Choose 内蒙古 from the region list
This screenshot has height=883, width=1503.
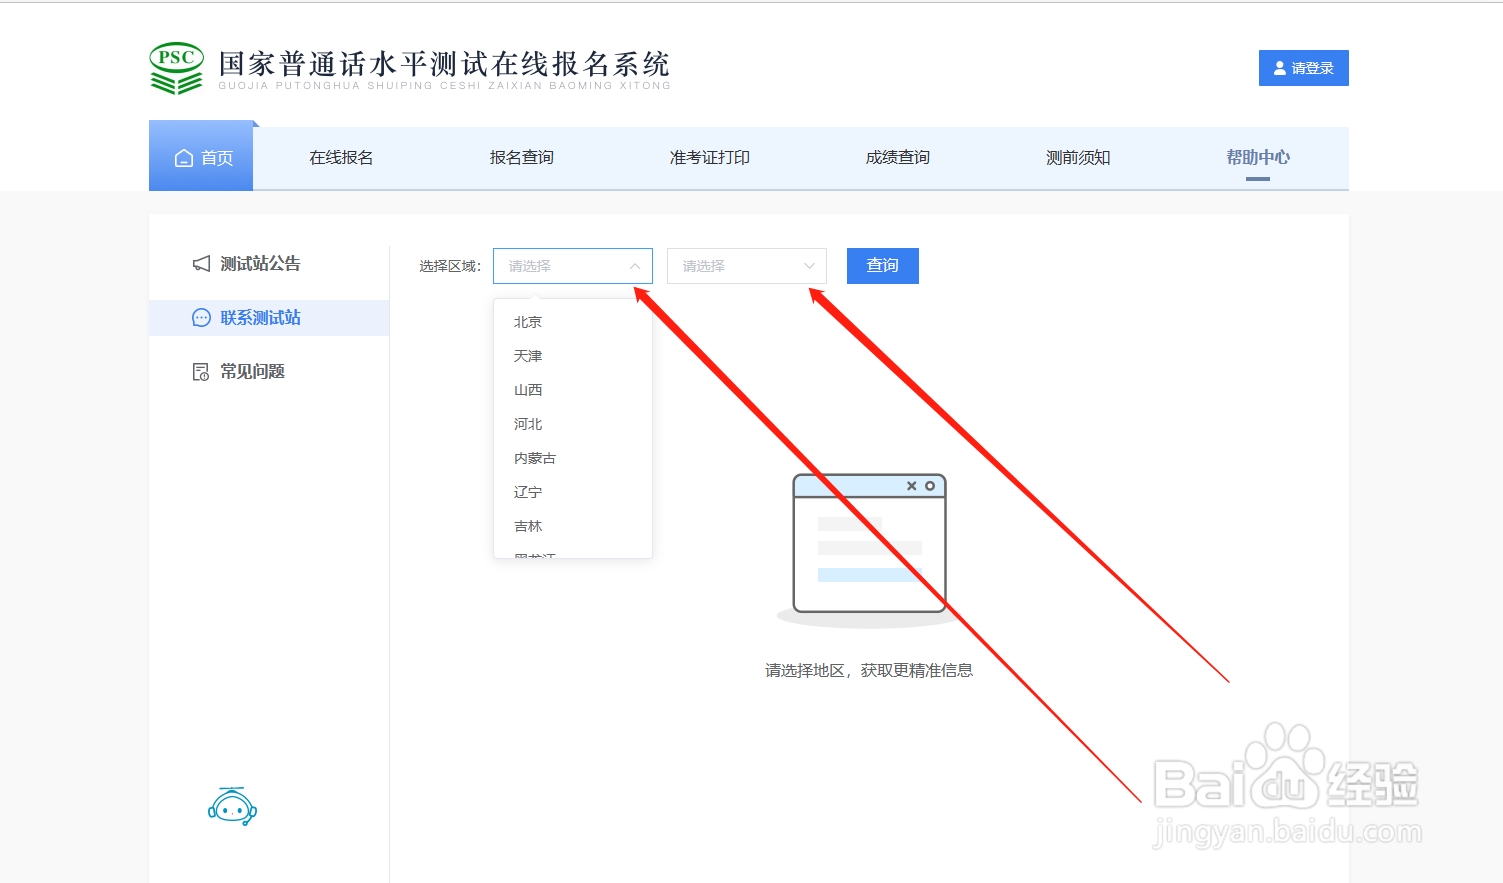click(x=573, y=458)
